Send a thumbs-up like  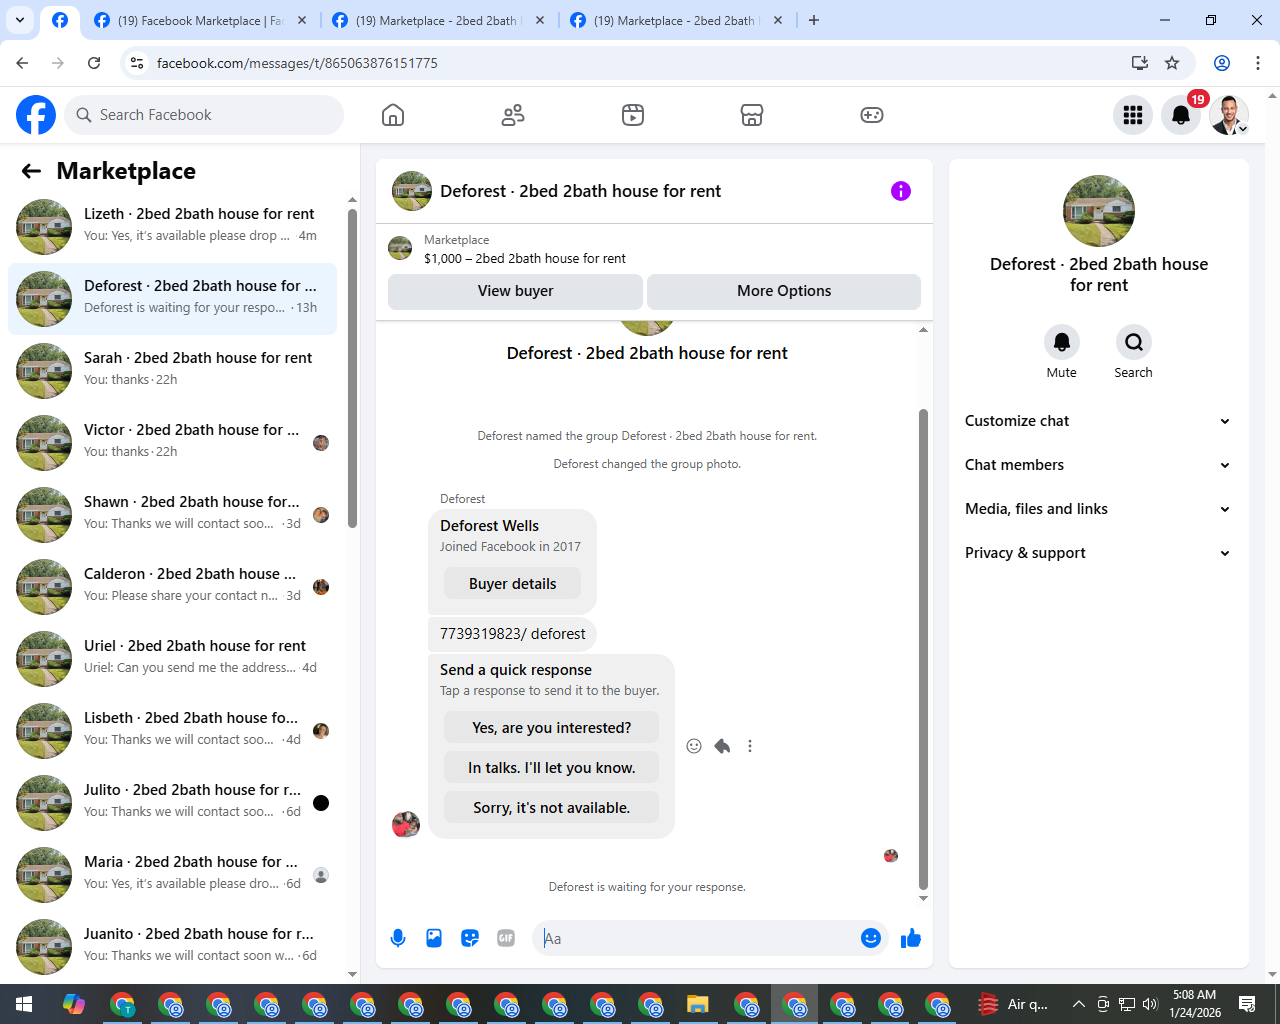click(911, 938)
